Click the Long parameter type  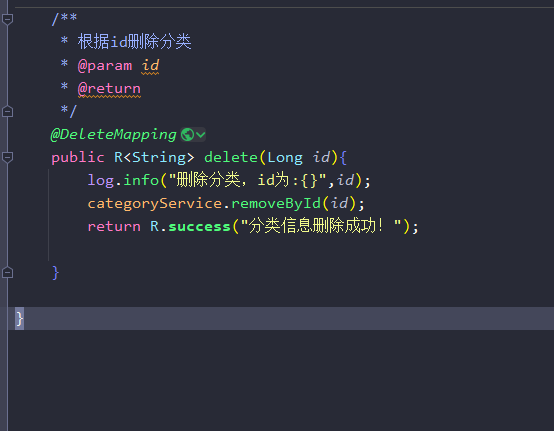pos(285,158)
